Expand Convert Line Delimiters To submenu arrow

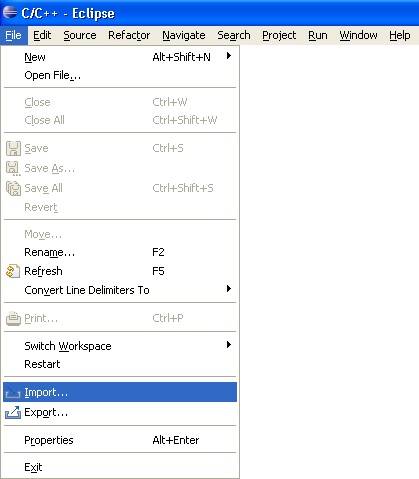(229, 289)
